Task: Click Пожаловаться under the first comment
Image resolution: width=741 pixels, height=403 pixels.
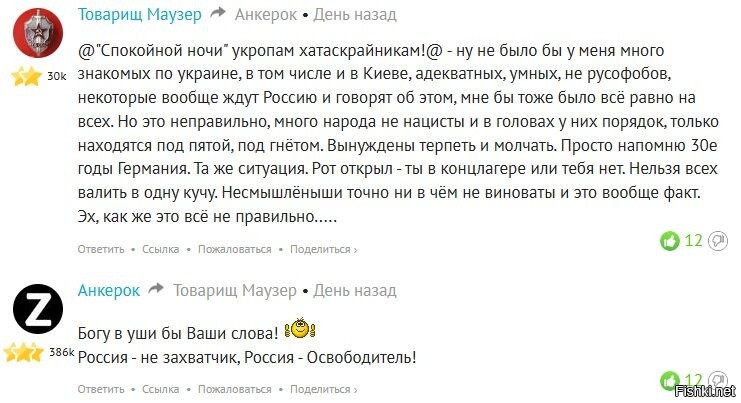Action: pyautogui.click(x=234, y=249)
